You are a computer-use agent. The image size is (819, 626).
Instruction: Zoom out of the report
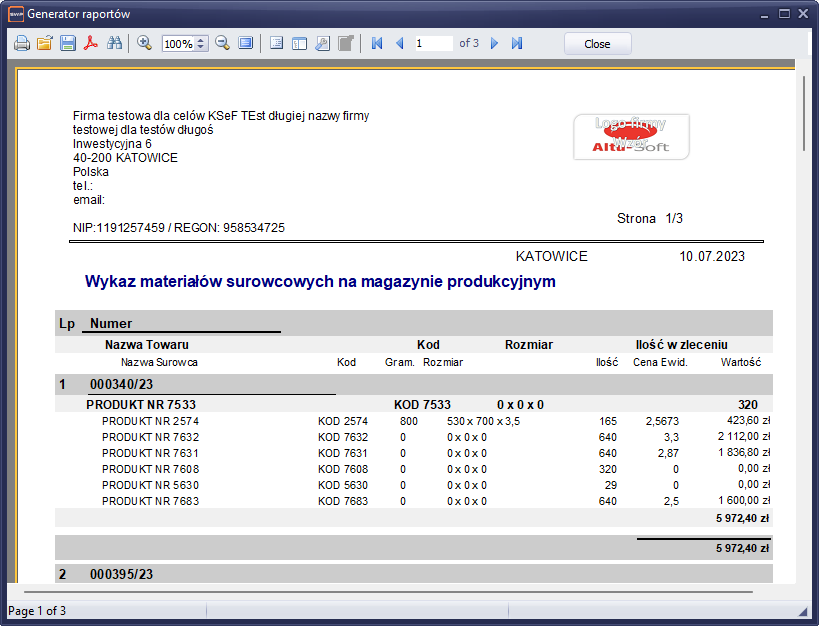click(x=222, y=44)
